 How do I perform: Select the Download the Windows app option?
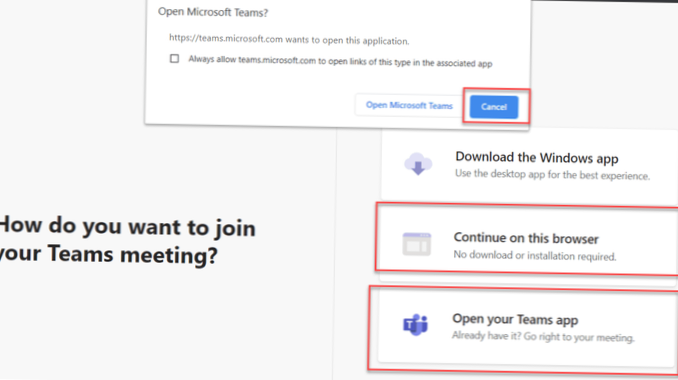[529, 166]
